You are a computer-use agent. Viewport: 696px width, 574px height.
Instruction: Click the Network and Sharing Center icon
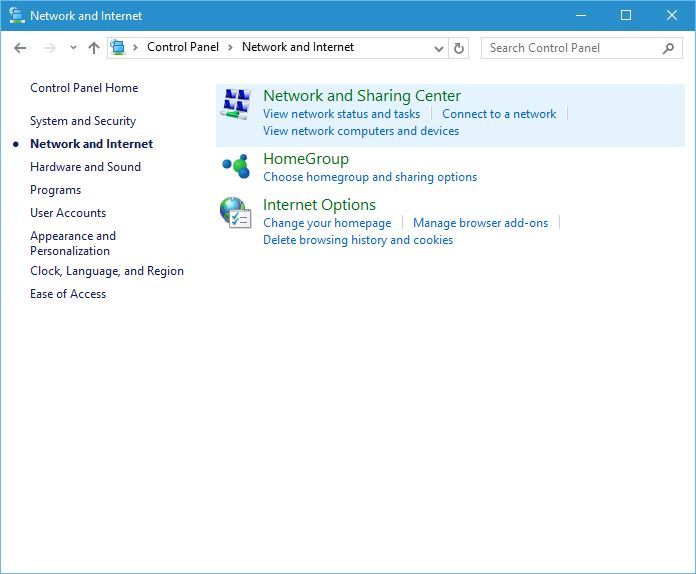coord(236,105)
